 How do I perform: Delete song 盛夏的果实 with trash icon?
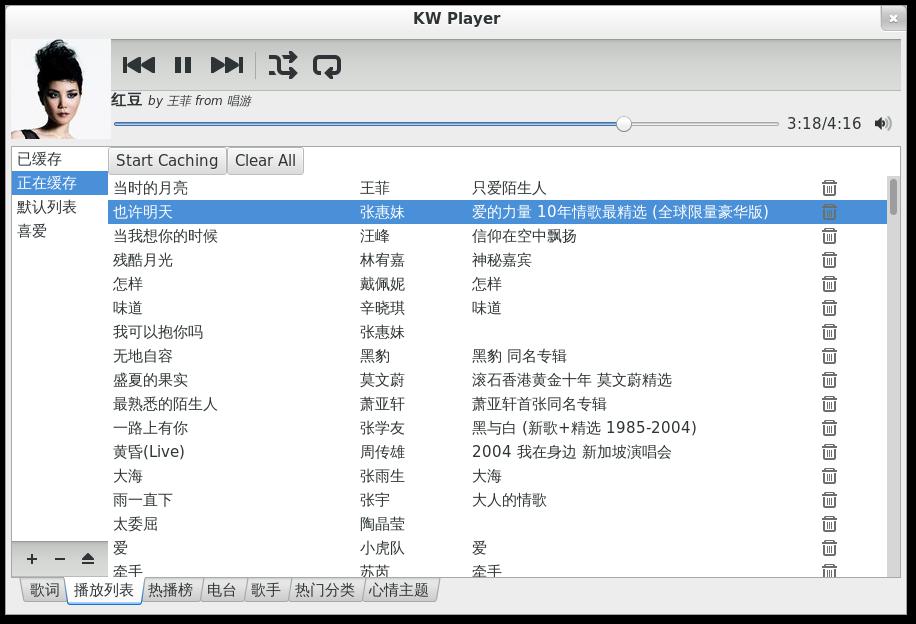point(829,380)
